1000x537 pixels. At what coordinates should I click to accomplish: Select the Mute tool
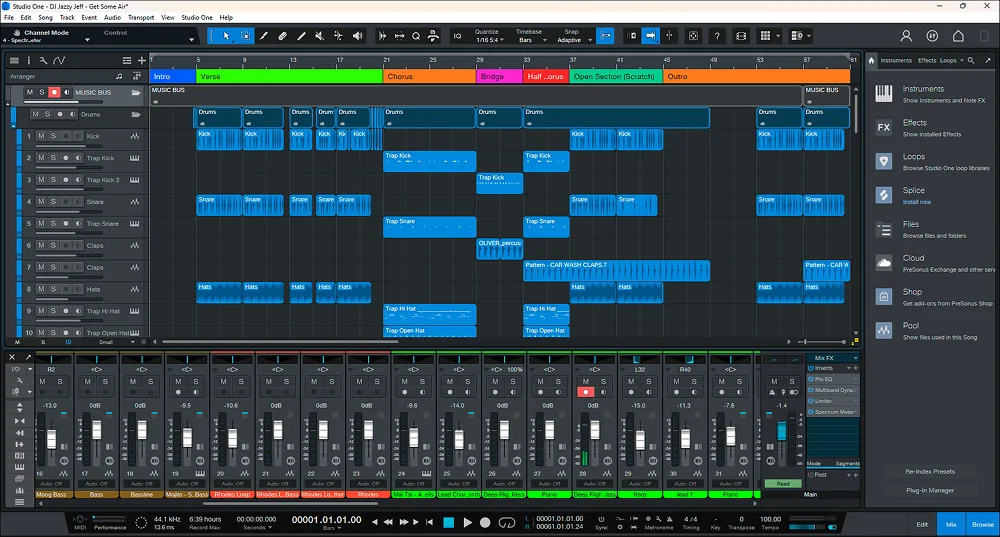[320, 36]
